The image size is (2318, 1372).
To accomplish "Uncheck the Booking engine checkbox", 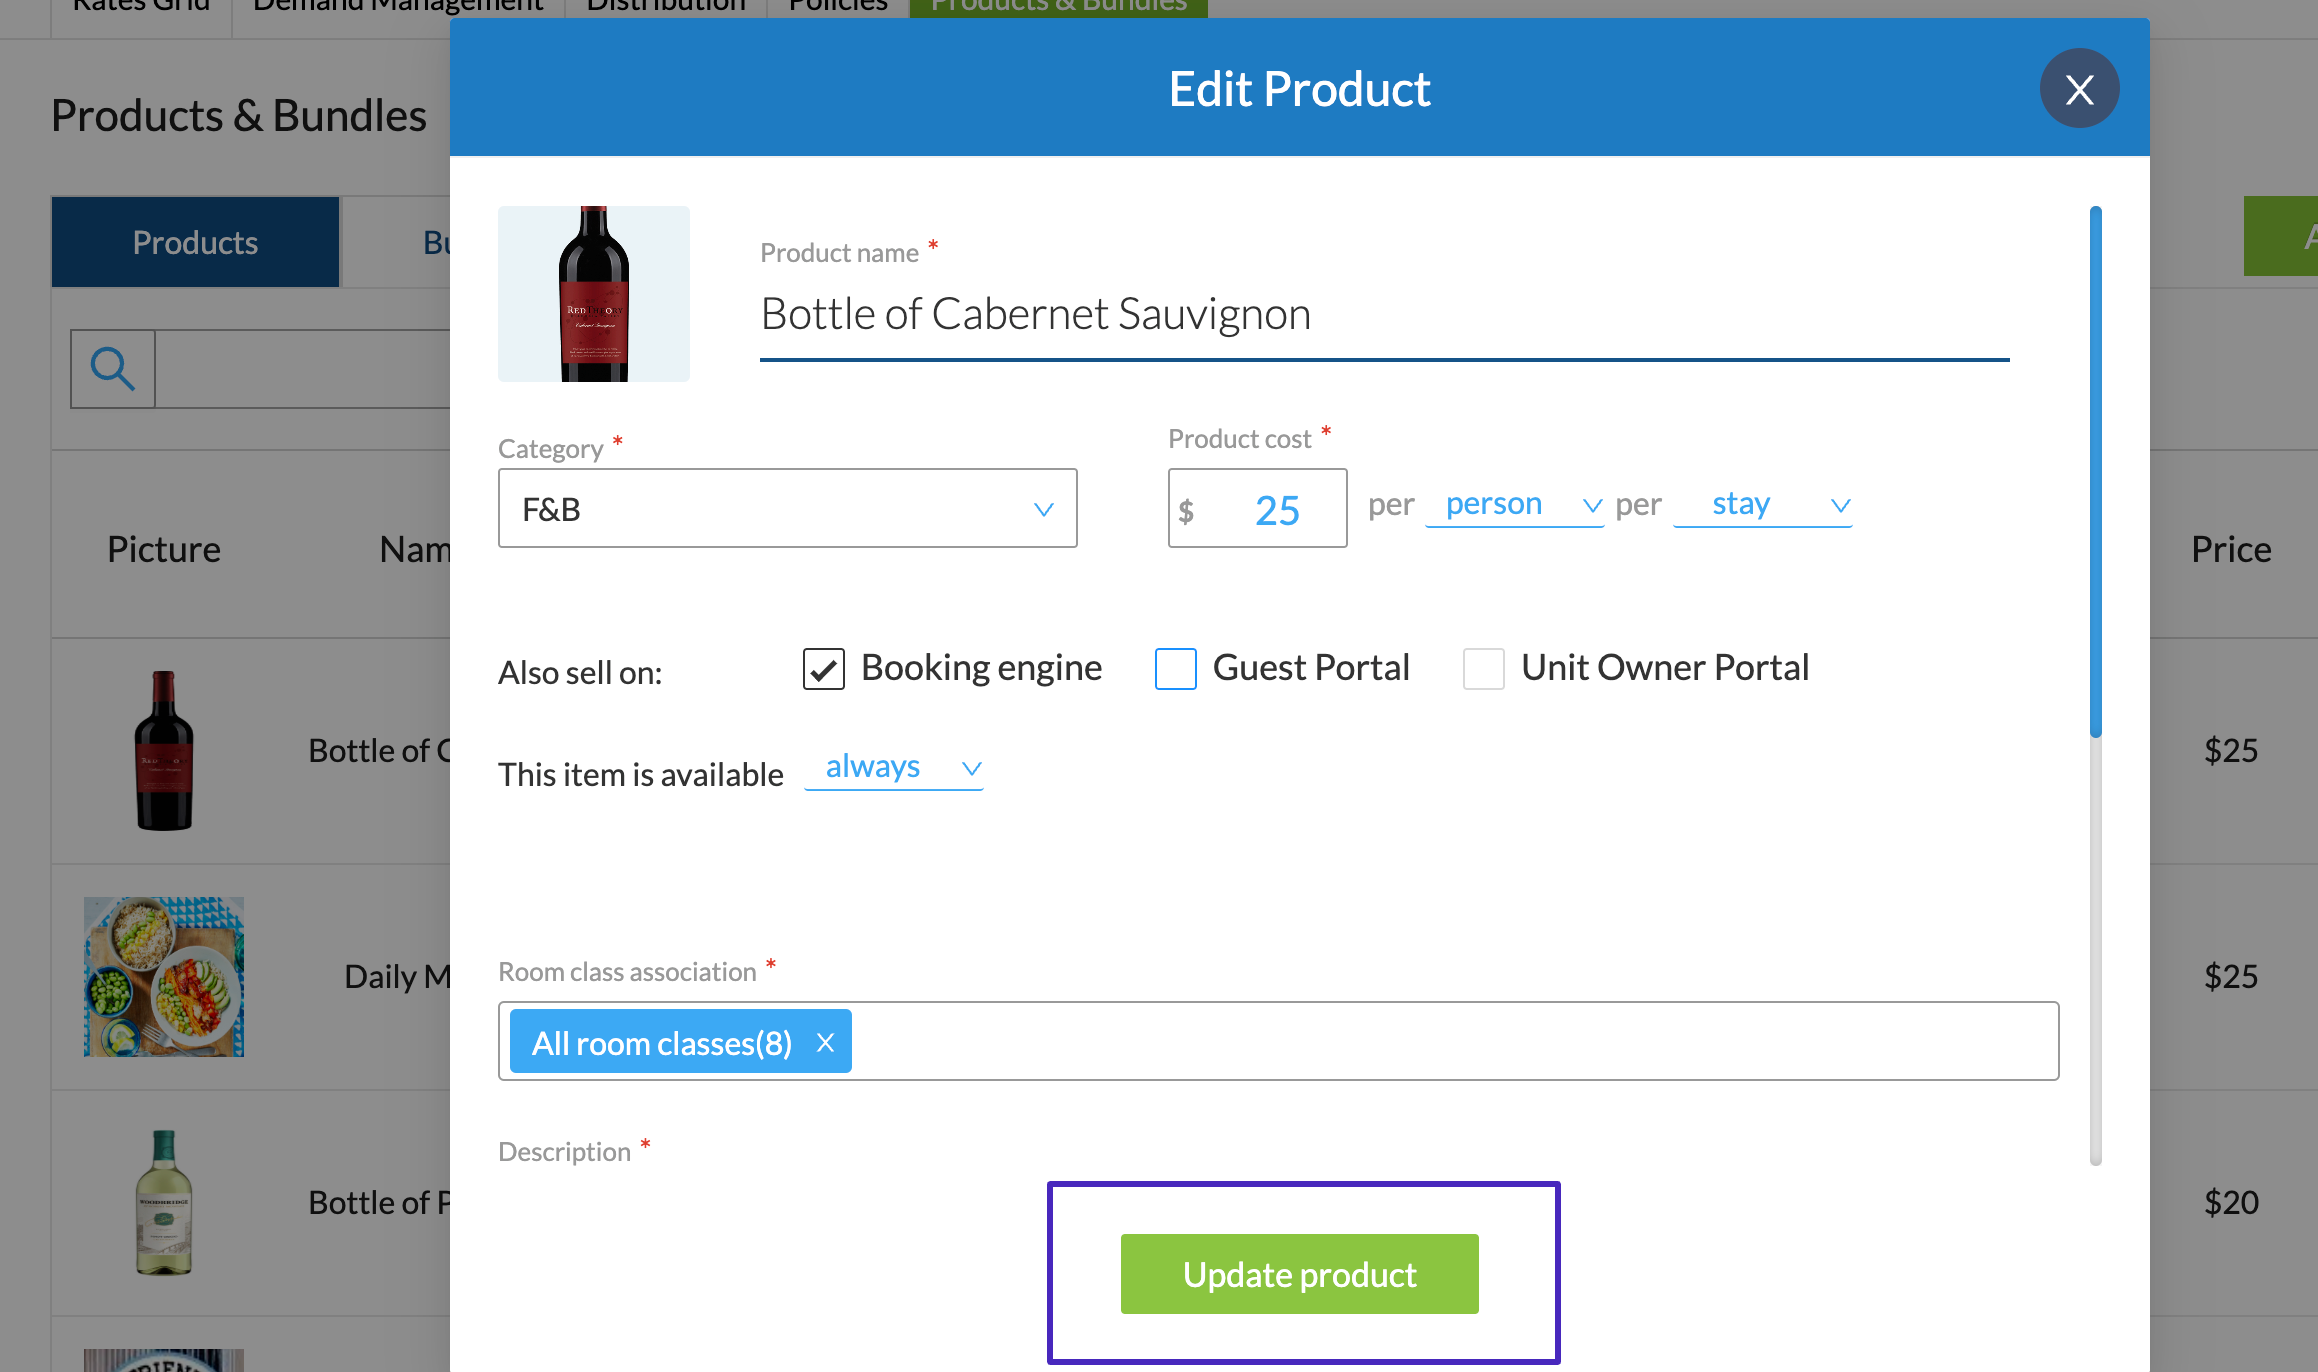I will (x=824, y=669).
